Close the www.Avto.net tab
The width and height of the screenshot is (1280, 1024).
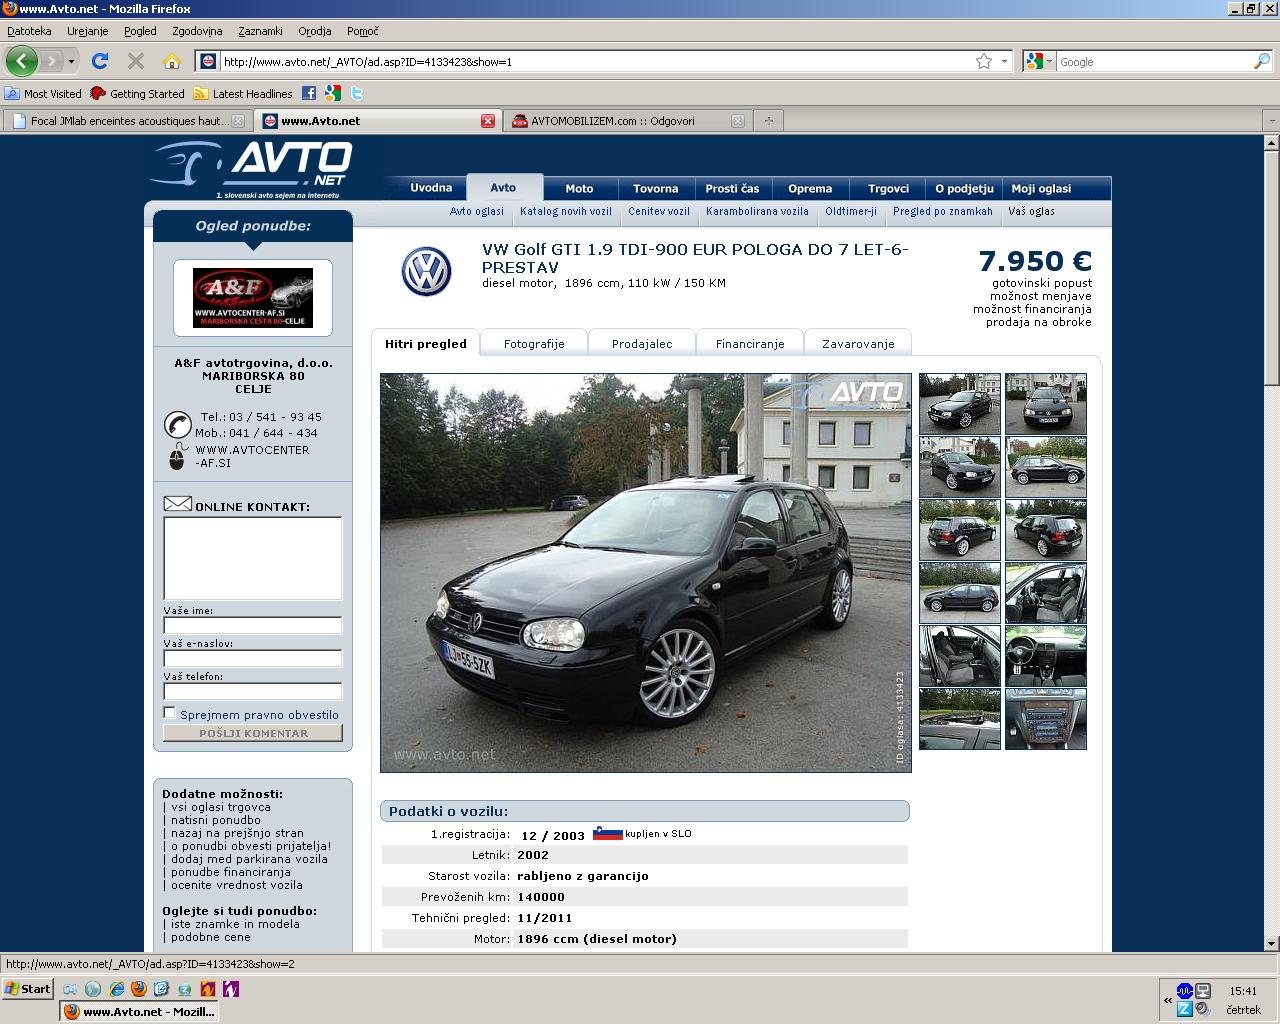(x=488, y=121)
